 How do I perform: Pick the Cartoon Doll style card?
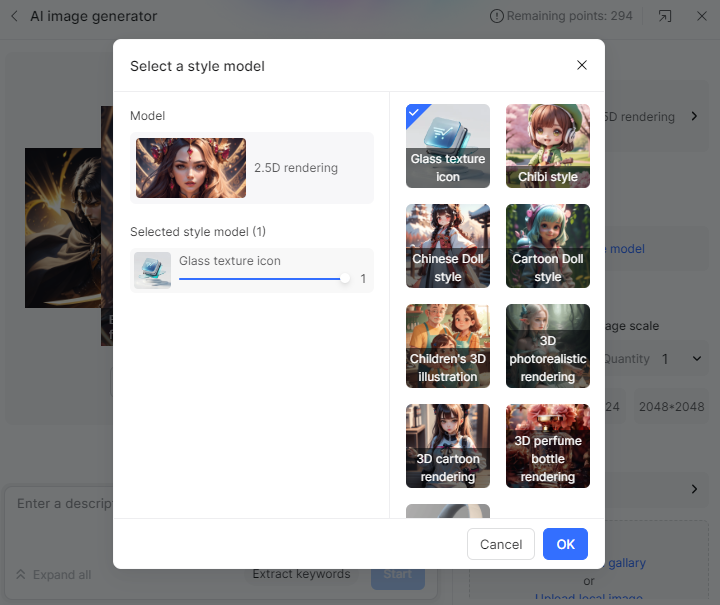pyautogui.click(x=548, y=246)
